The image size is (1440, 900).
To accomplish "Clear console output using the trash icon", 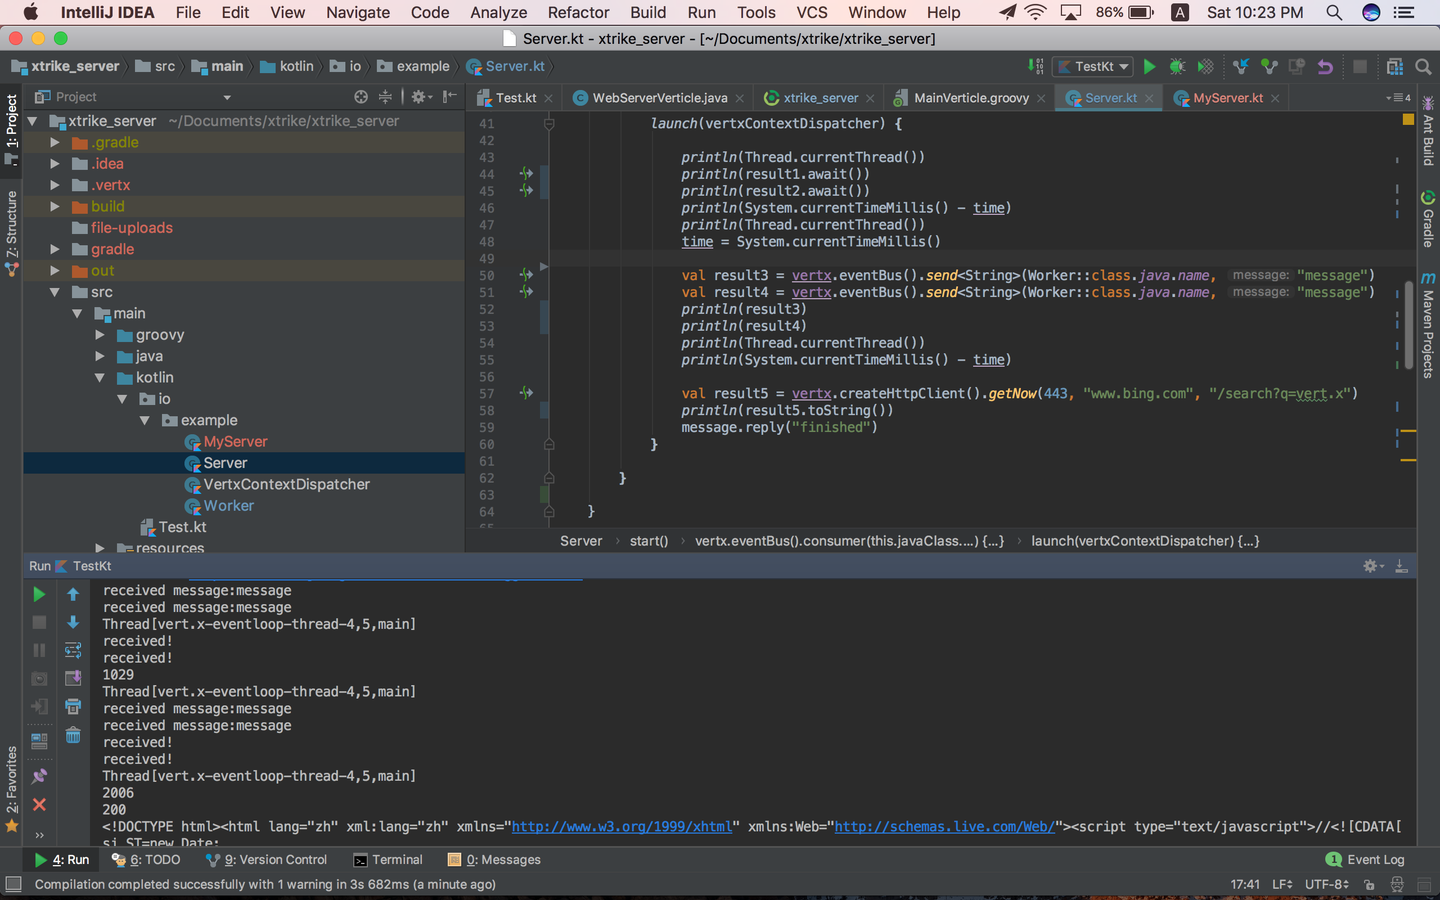I will pos(72,736).
